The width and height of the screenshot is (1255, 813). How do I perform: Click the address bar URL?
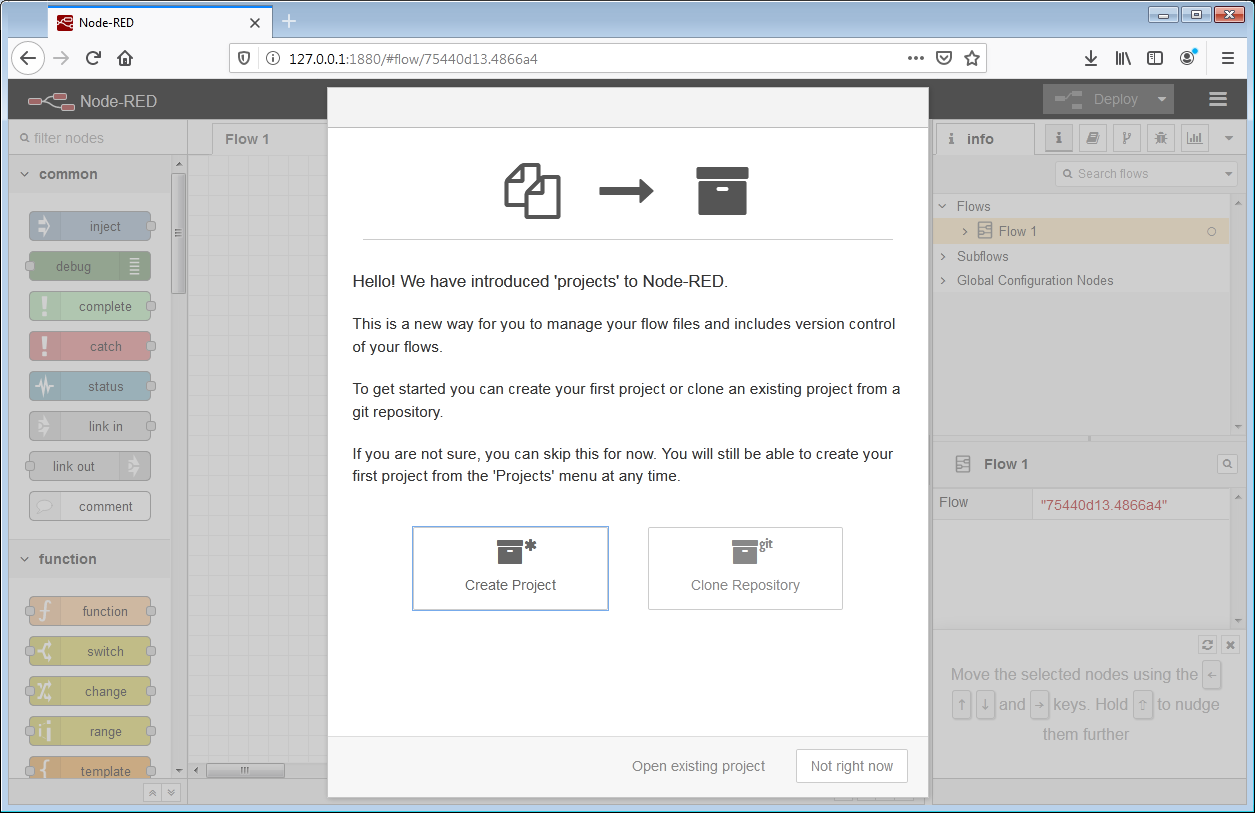[413, 58]
